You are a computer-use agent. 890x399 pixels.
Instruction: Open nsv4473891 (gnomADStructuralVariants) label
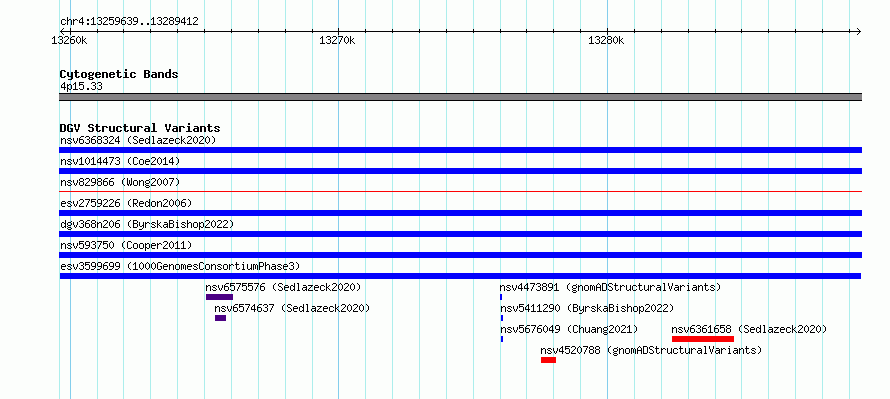pyautogui.click(x=610, y=287)
